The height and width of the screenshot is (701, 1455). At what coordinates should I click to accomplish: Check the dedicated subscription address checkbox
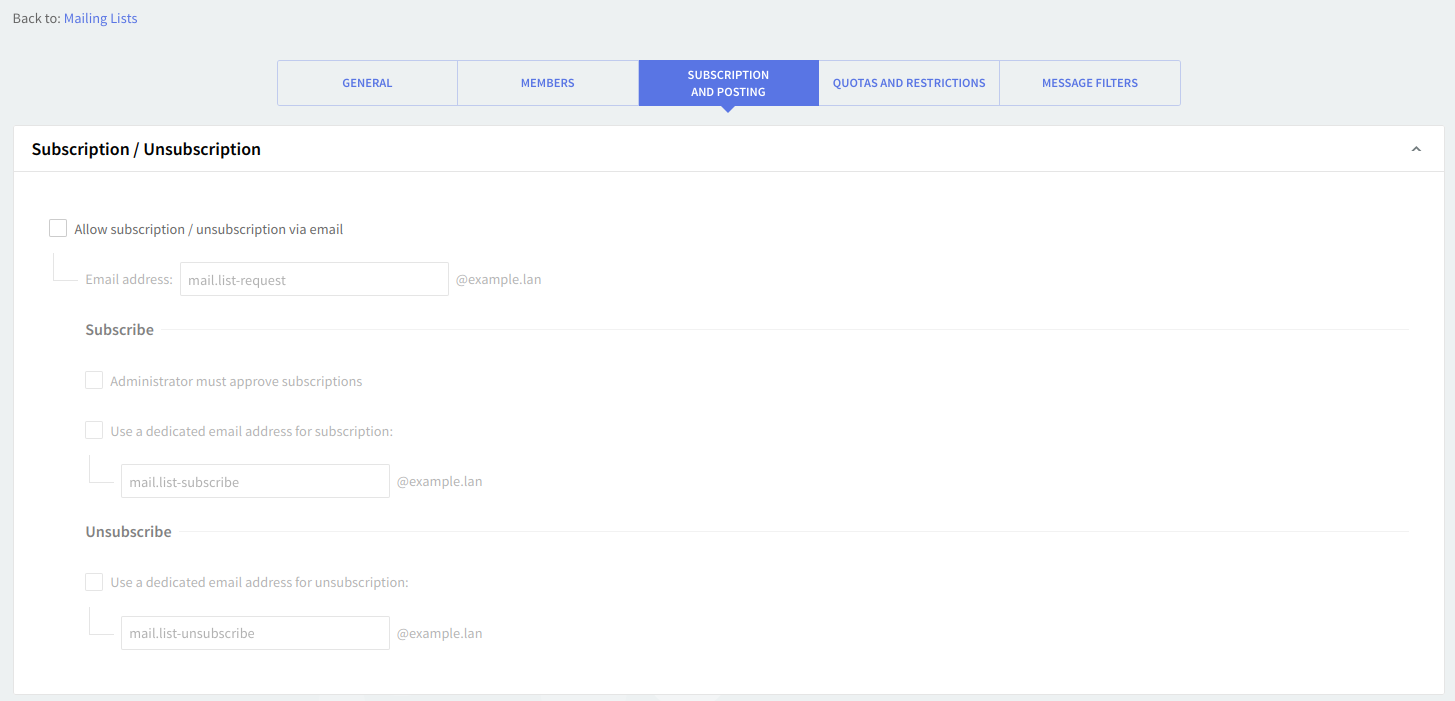point(94,431)
